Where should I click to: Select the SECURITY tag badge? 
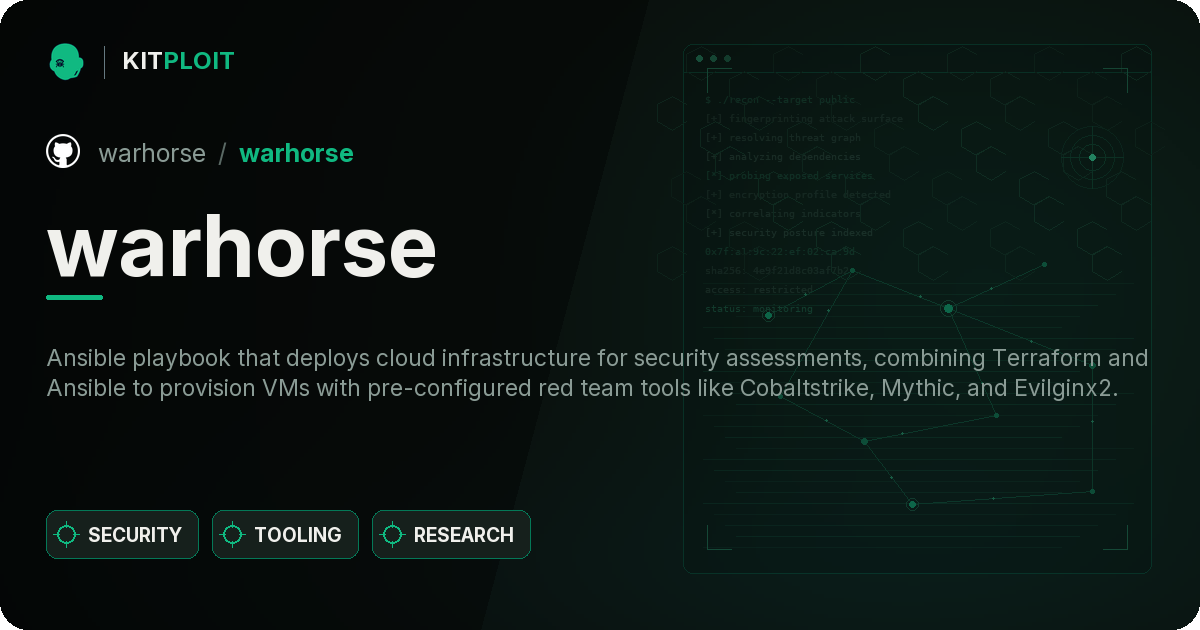coord(122,535)
